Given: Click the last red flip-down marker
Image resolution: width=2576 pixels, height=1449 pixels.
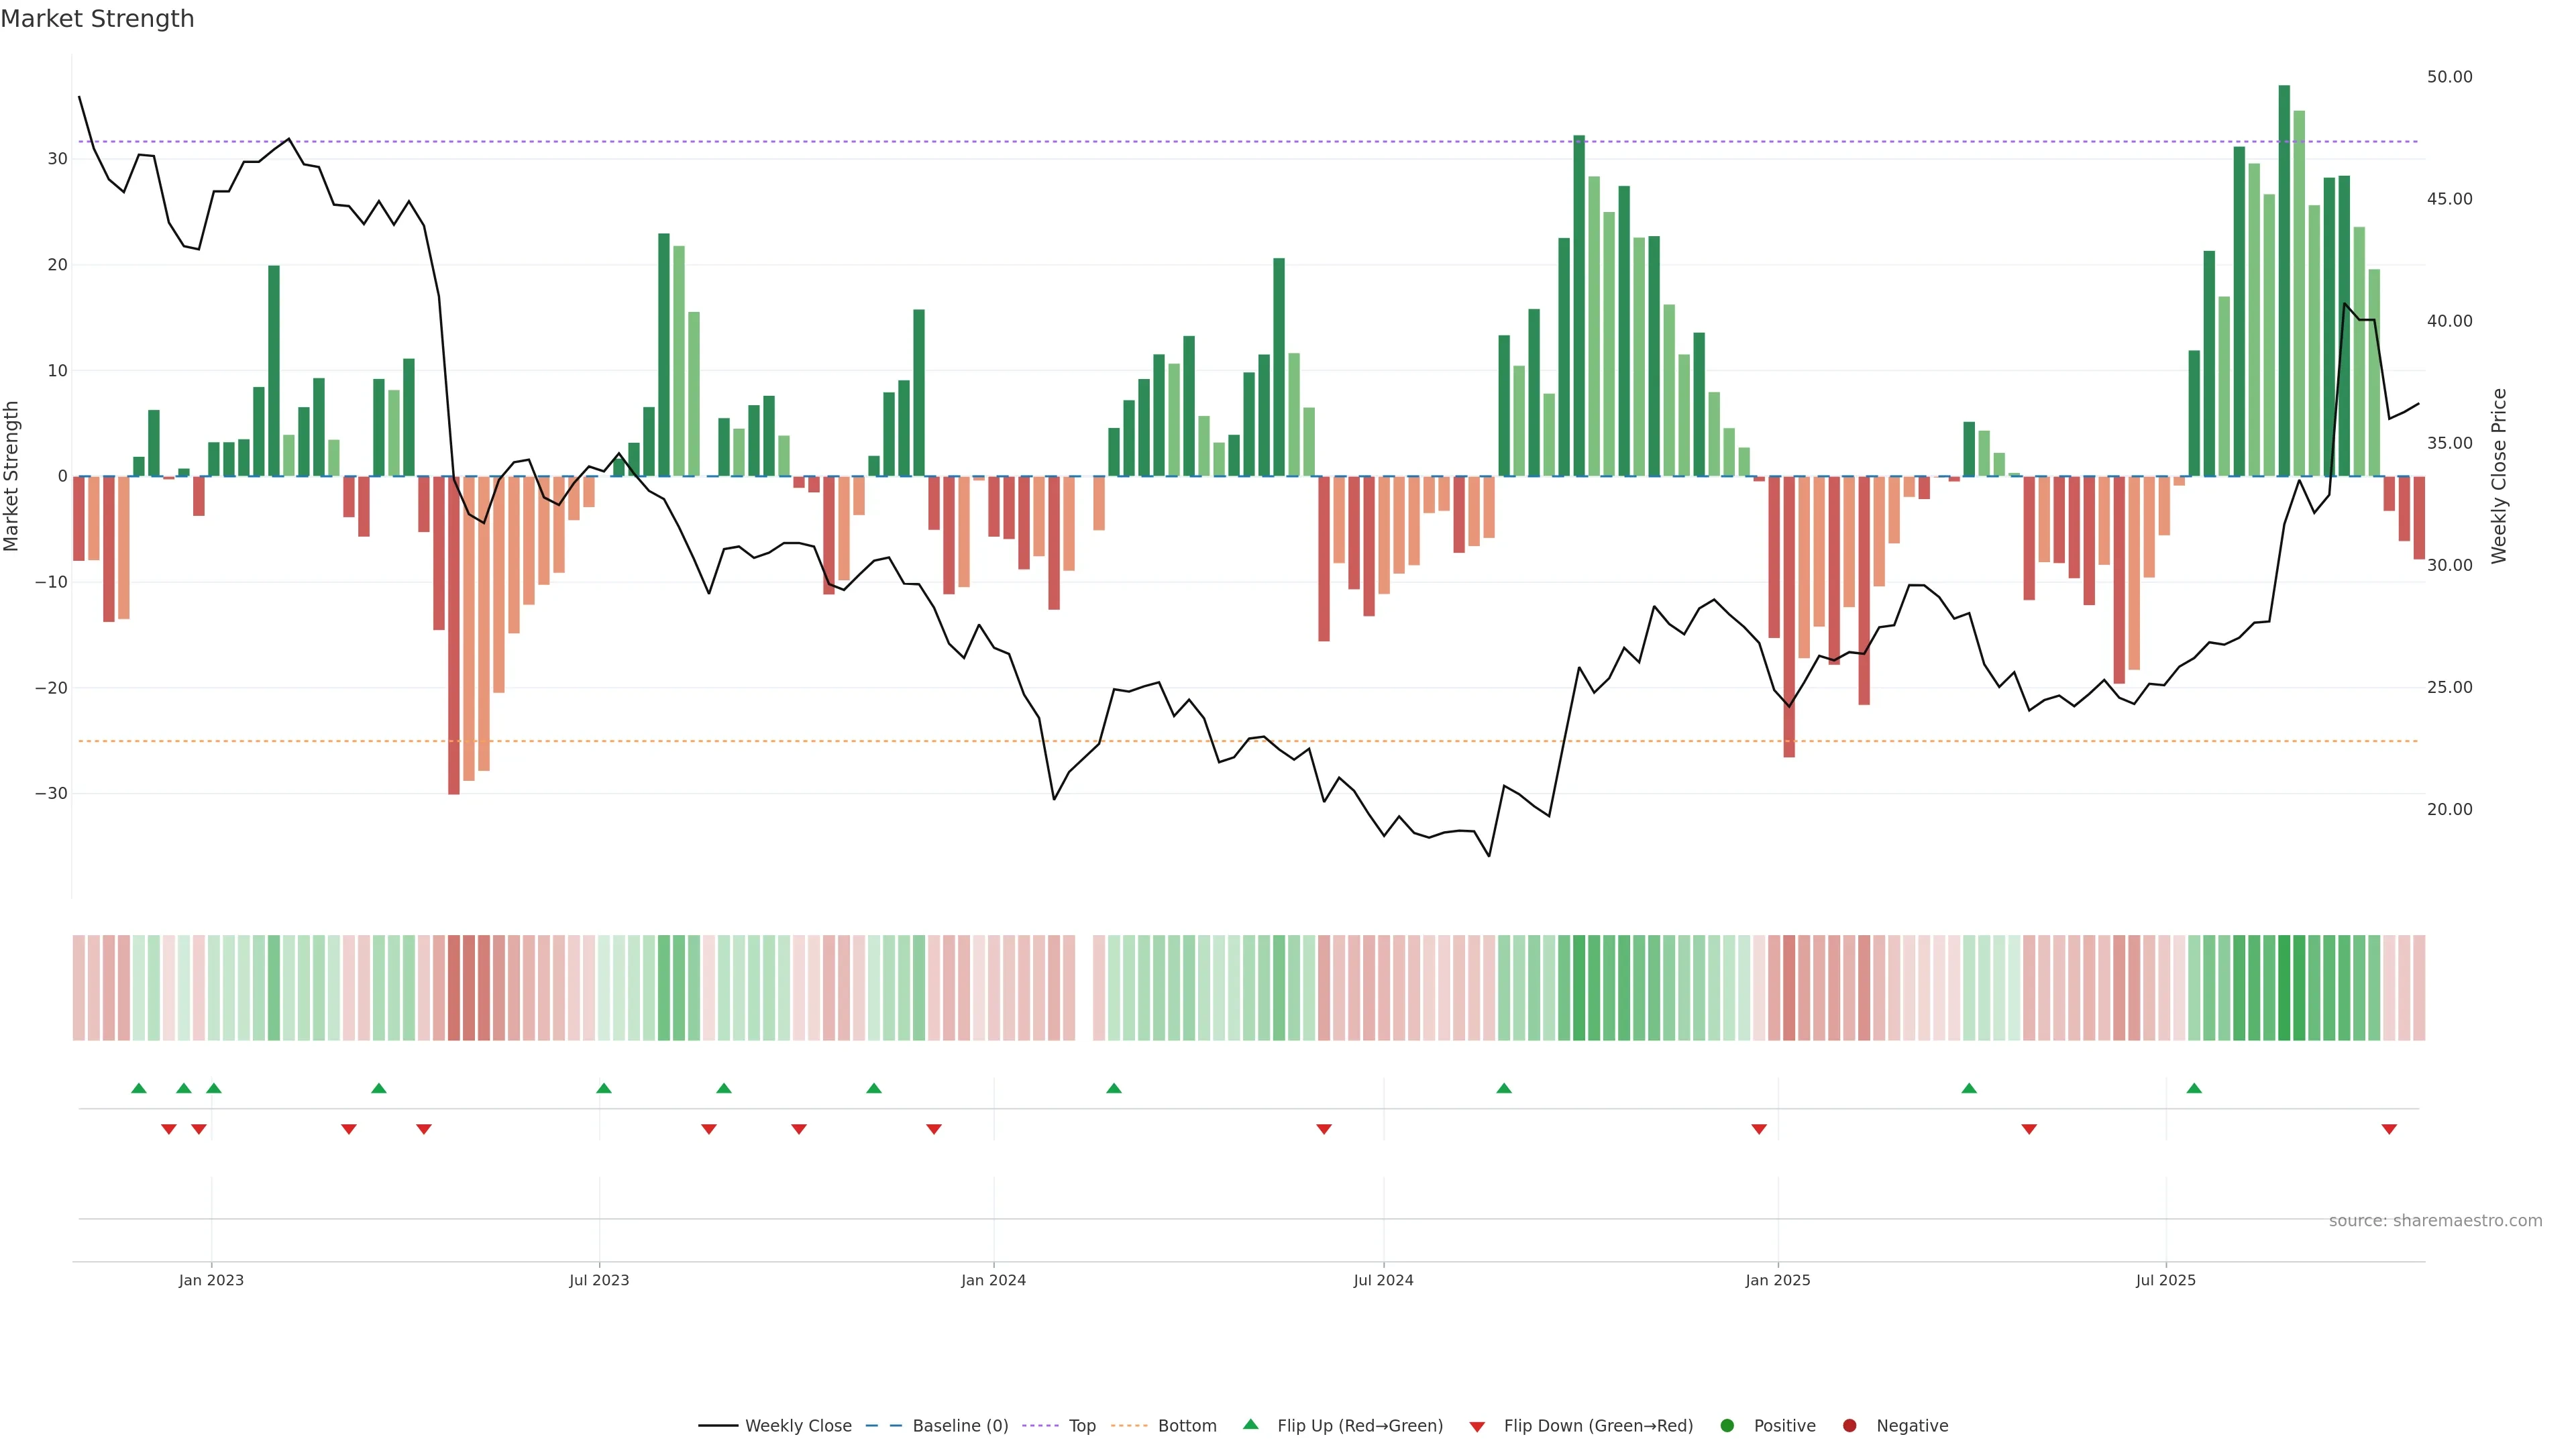Looking at the screenshot, I should click(2389, 1129).
